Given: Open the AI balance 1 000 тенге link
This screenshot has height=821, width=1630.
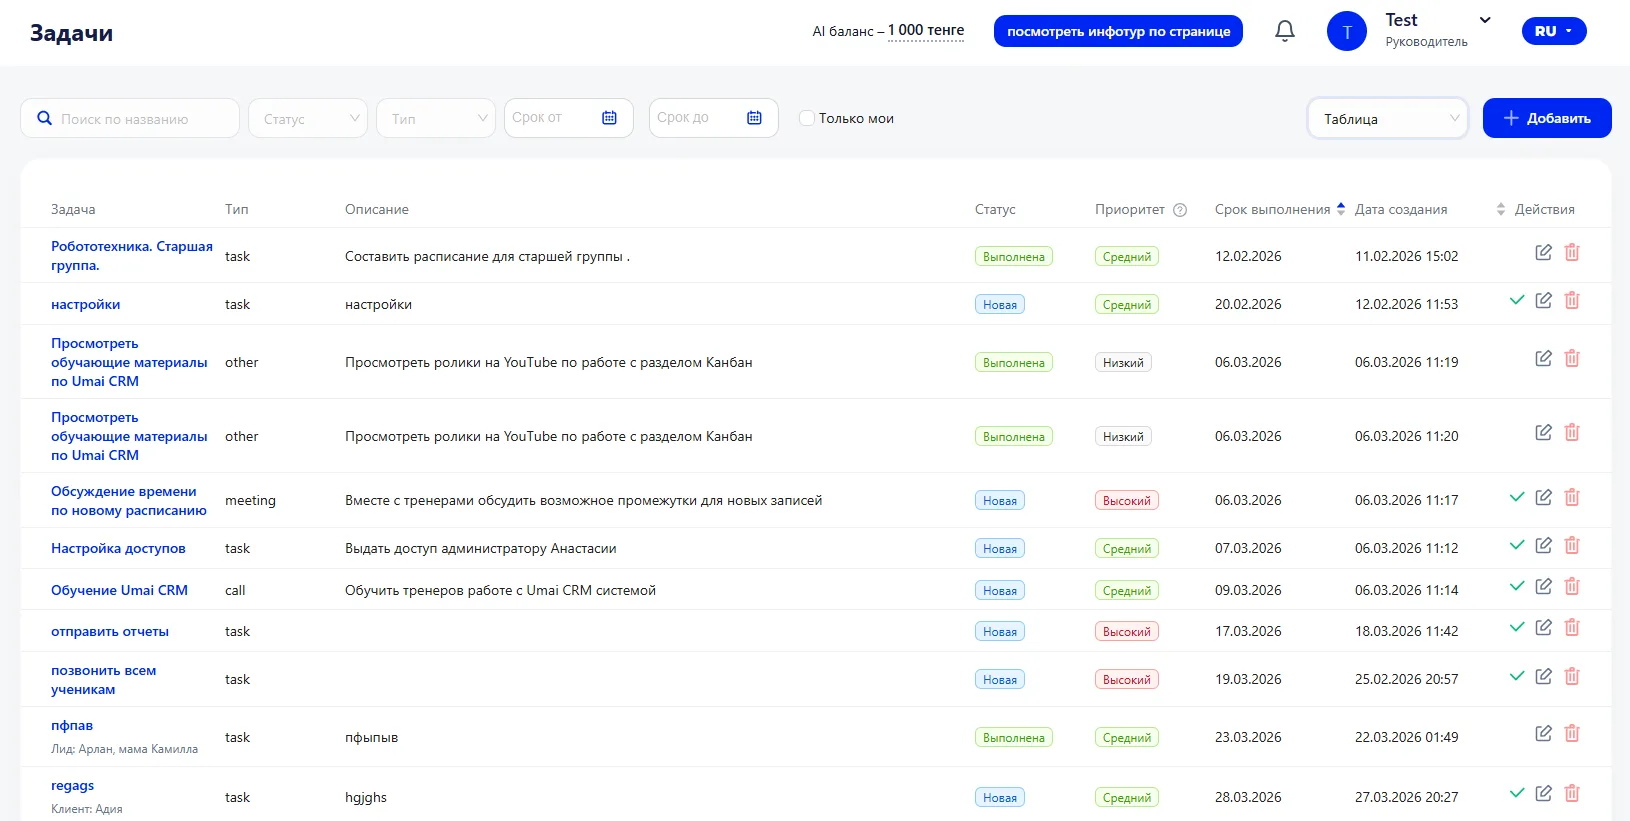Looking at the screenshot, I should tap(926, 31).
